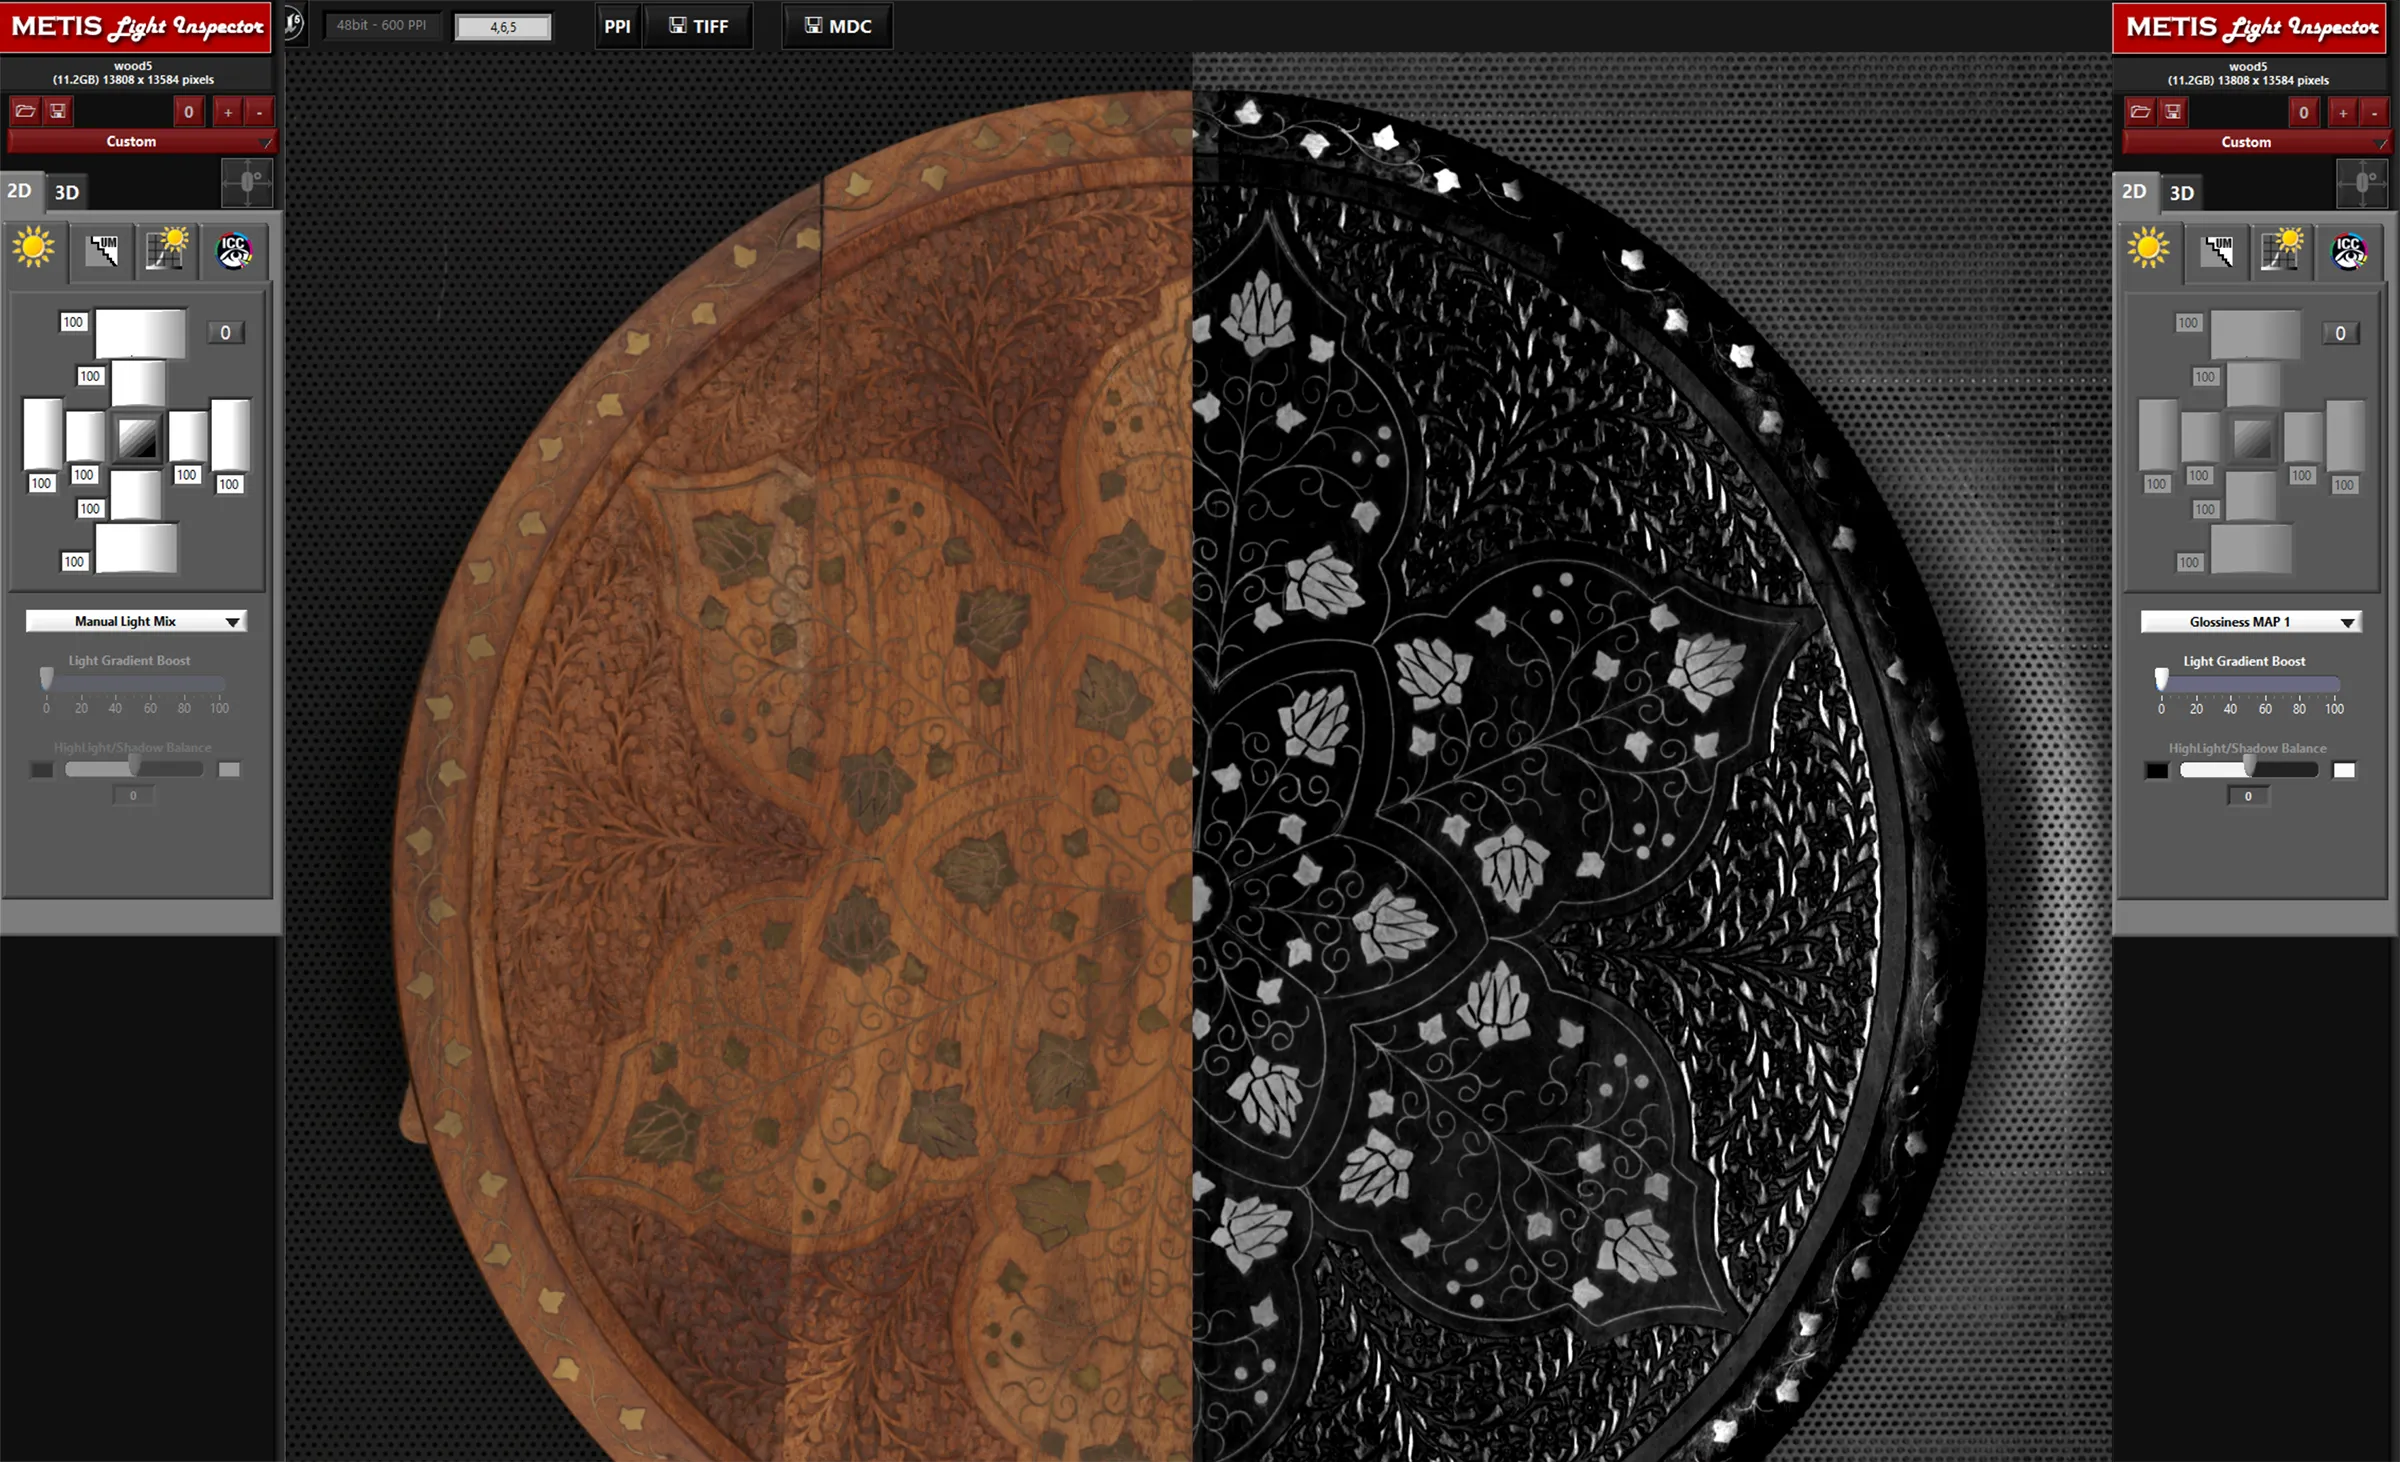Select the sun light tab in the right panel
The height and width of the screenshot is (1462, 2400).
click(x=2149, y=249)
